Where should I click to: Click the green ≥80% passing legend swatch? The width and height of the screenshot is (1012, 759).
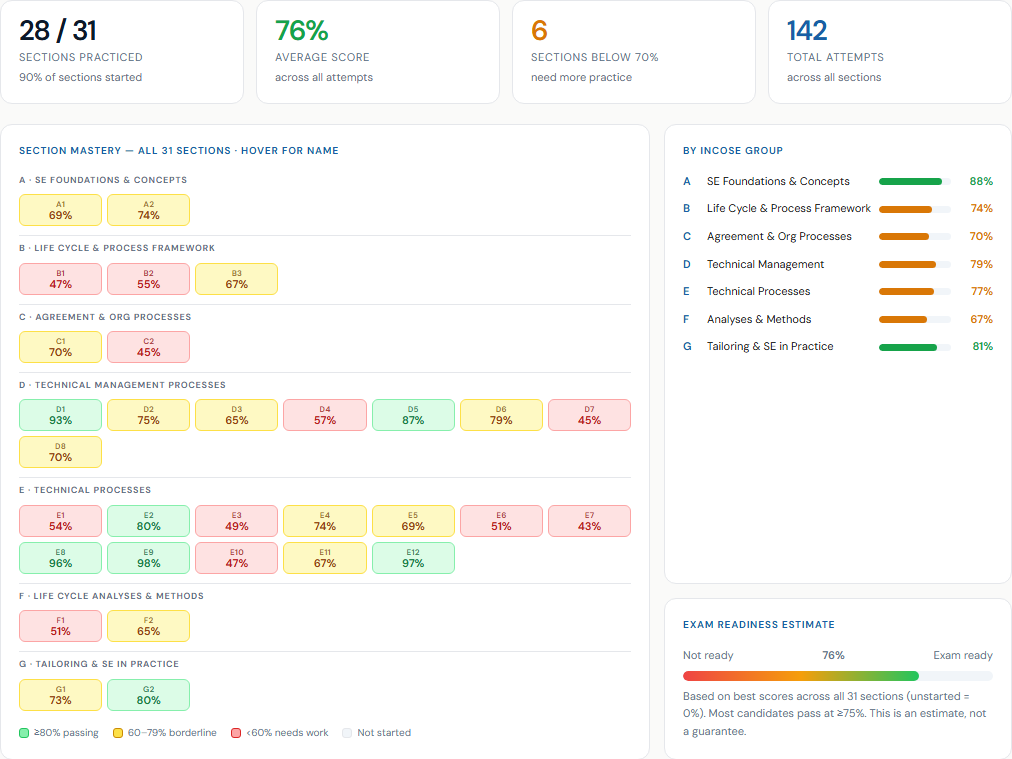click(24, 733)
